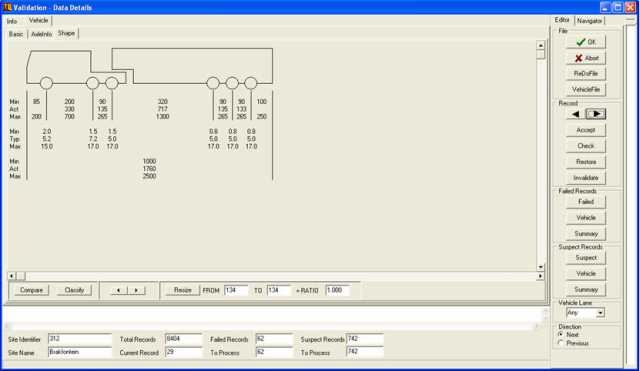Click the previous record left arrow
The width and height of the screenshot is (640, 371).
(576, 114)
